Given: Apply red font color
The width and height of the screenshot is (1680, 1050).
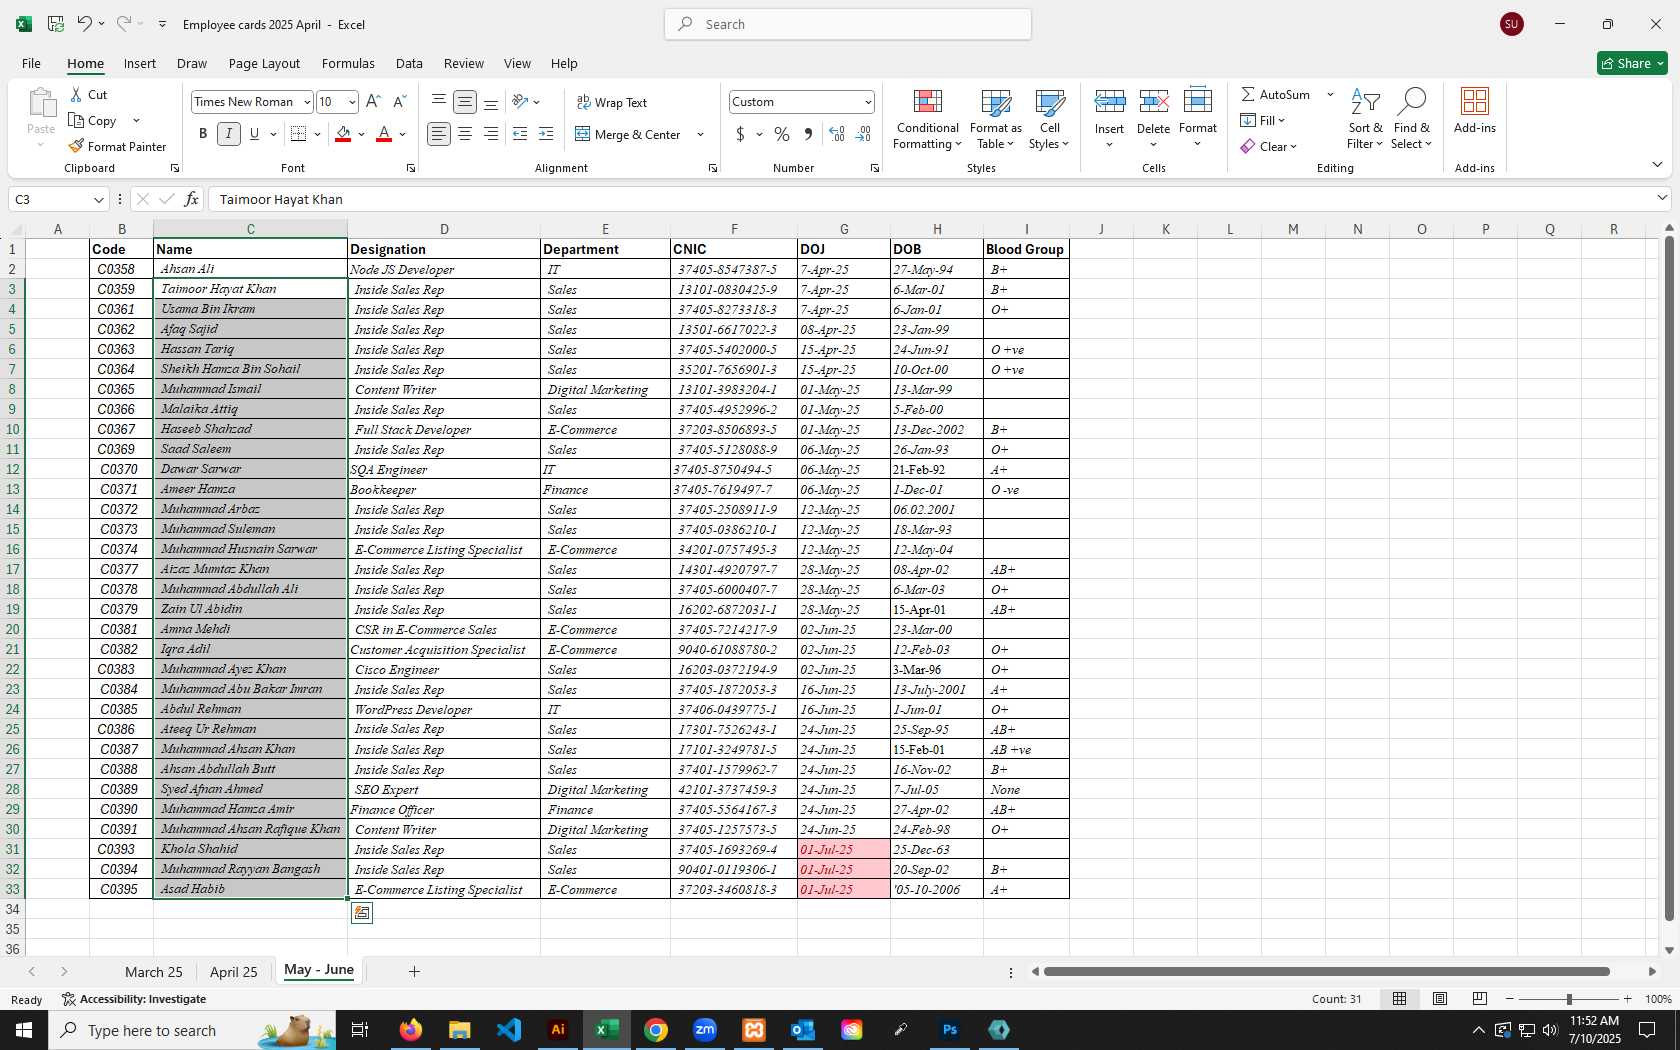Looking at the screenshot, I should pos(384,134).
